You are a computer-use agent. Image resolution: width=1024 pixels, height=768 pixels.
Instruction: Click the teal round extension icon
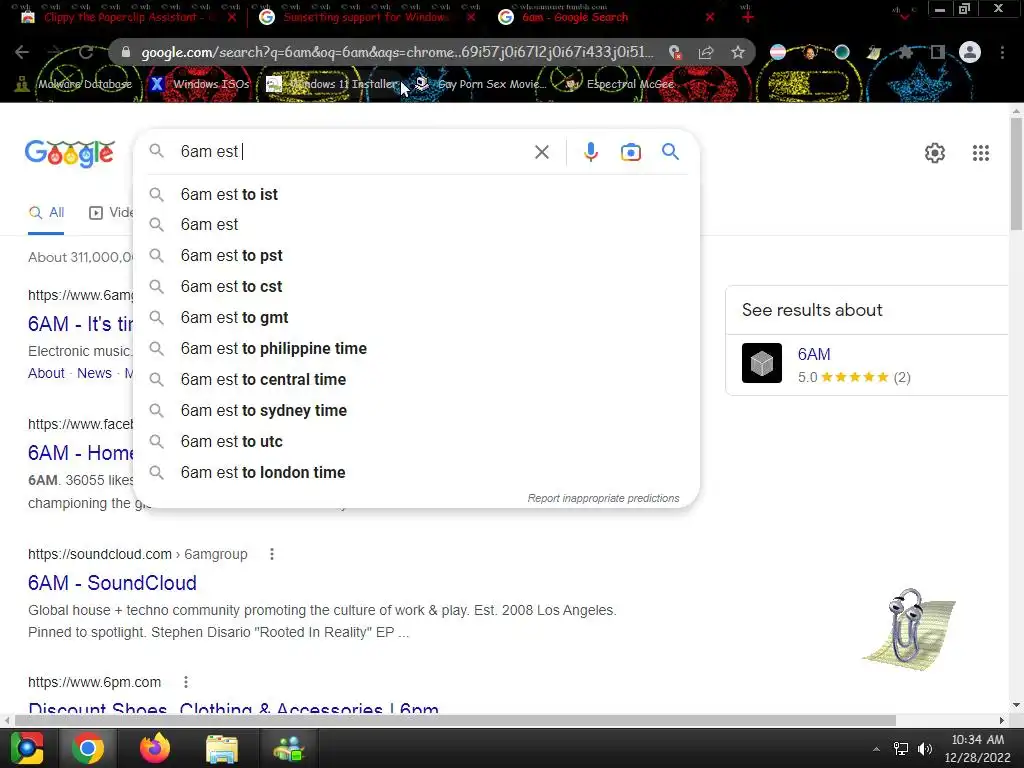pos(842,52)
